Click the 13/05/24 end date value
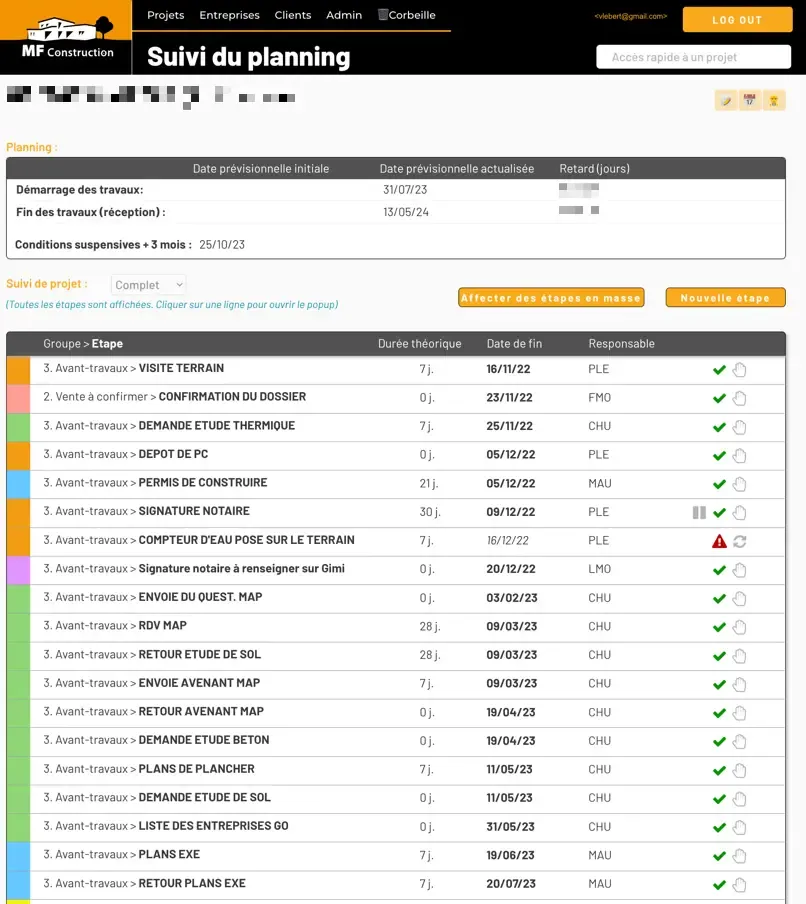Screen dimensions: 806x904 [406, 212]
